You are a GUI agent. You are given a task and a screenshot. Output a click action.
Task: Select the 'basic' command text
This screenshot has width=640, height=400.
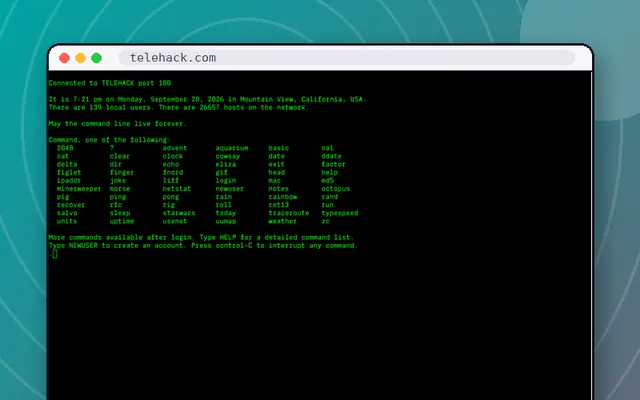(279, 148)
